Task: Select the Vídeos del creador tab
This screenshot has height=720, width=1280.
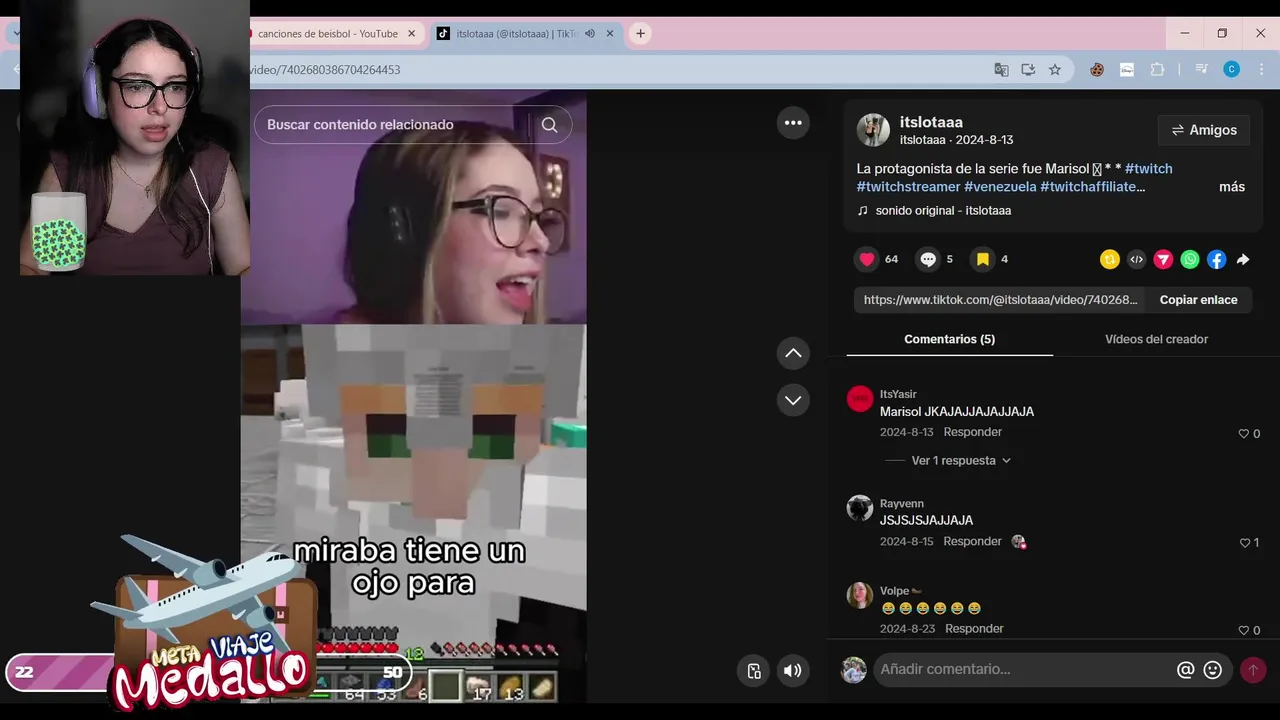Action: tap(1157, 339)
